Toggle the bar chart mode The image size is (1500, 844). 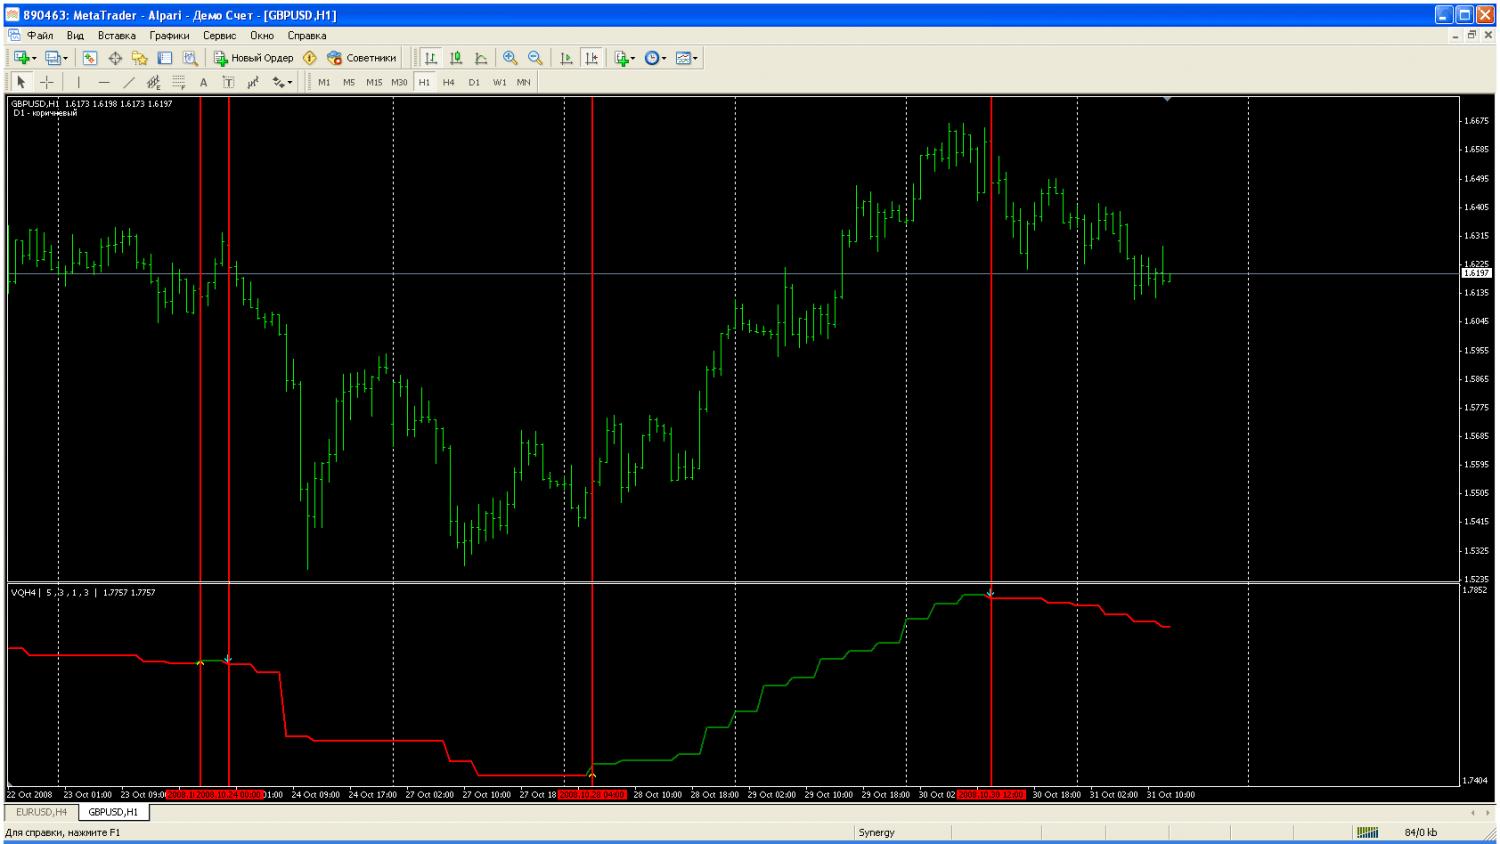coord(431,58)
